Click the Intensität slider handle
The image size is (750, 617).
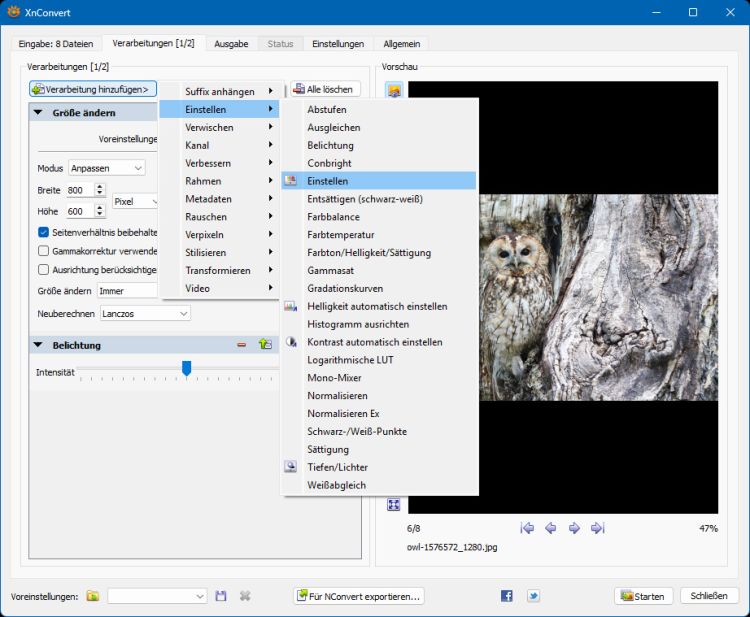[x=187, y=368]
